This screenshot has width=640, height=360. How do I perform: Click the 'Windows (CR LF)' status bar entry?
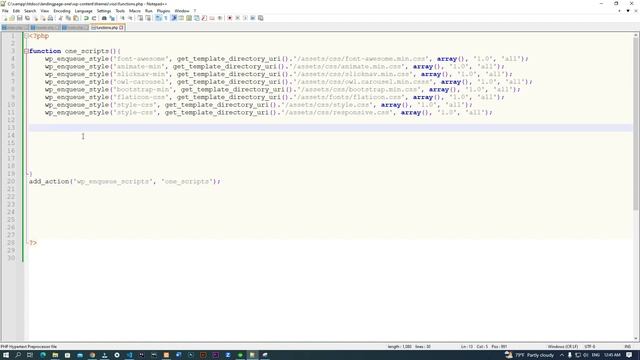pos(562,347)
